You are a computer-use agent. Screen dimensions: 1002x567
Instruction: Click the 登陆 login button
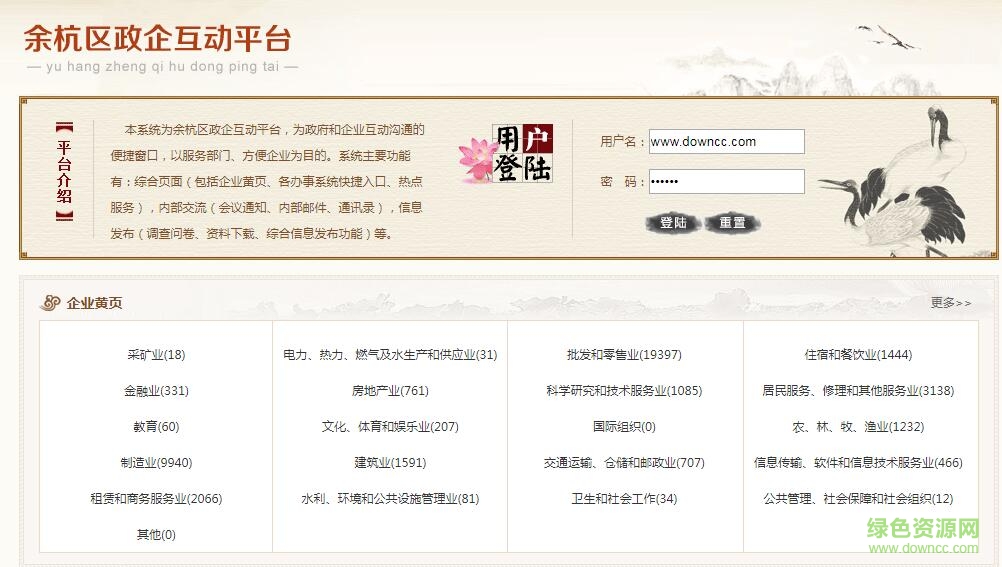tap(673, 222)
